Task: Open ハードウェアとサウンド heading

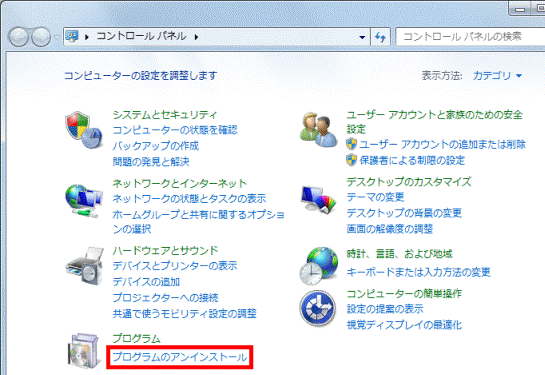Action: [165, 250]
